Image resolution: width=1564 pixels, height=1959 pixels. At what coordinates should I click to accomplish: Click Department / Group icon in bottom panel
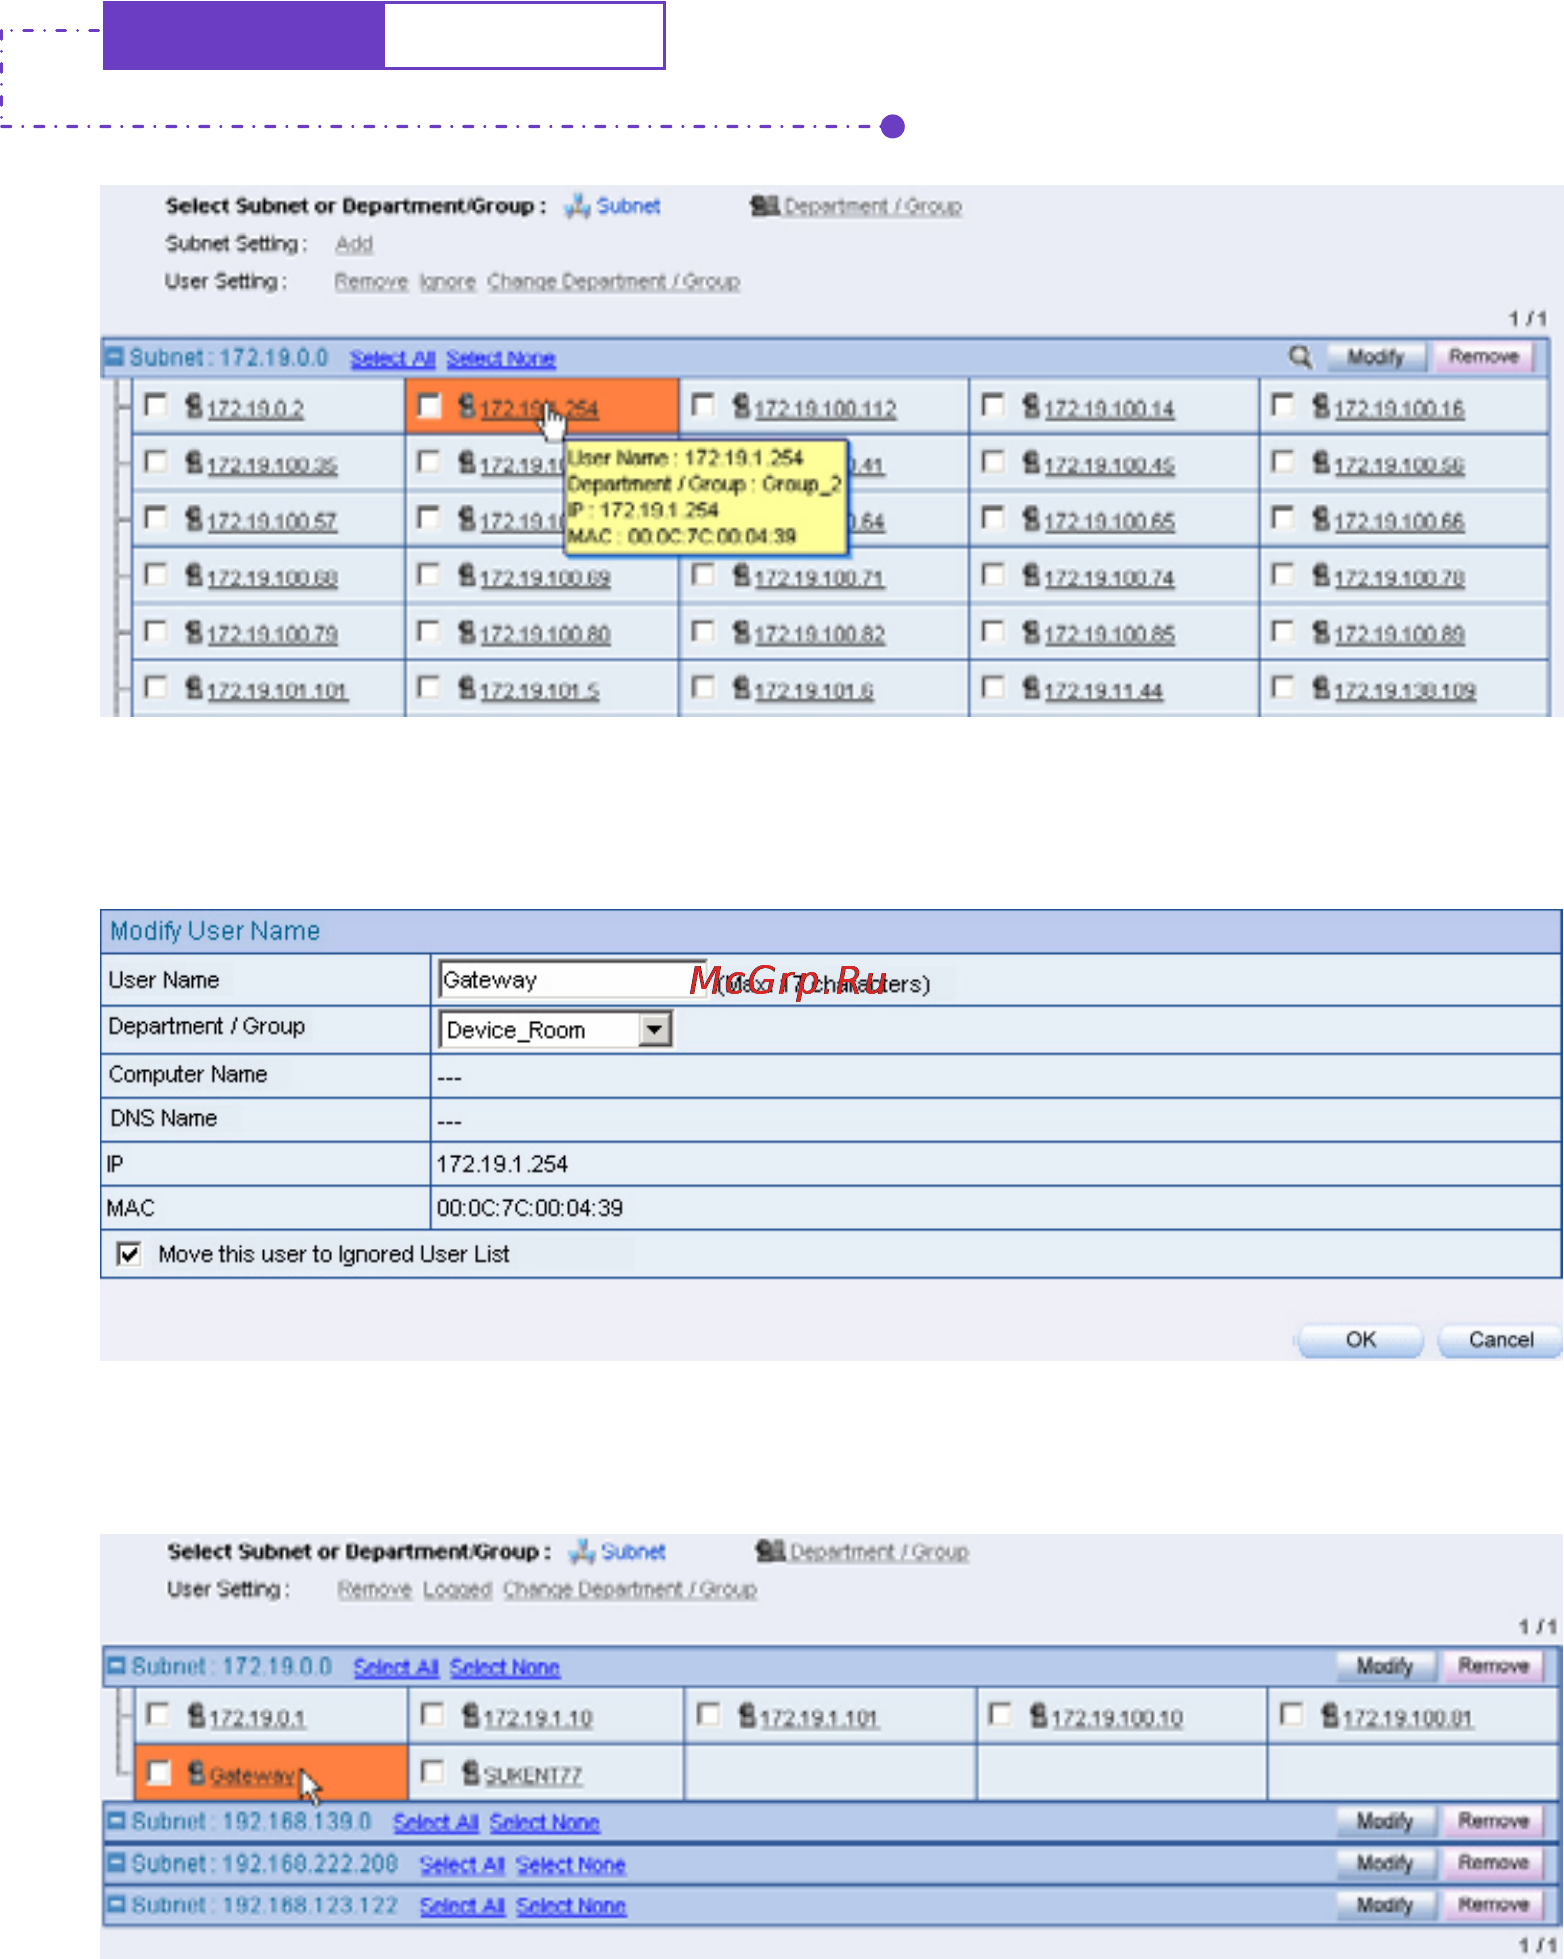pos(771,1552)
